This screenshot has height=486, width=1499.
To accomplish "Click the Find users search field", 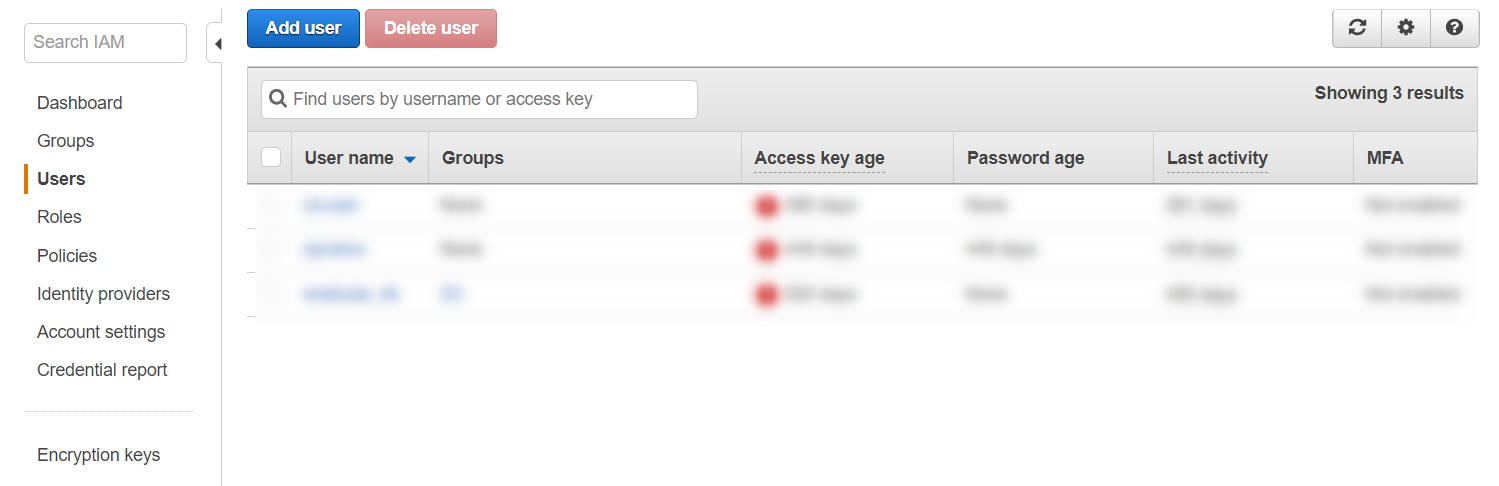I will pos(490,99).
